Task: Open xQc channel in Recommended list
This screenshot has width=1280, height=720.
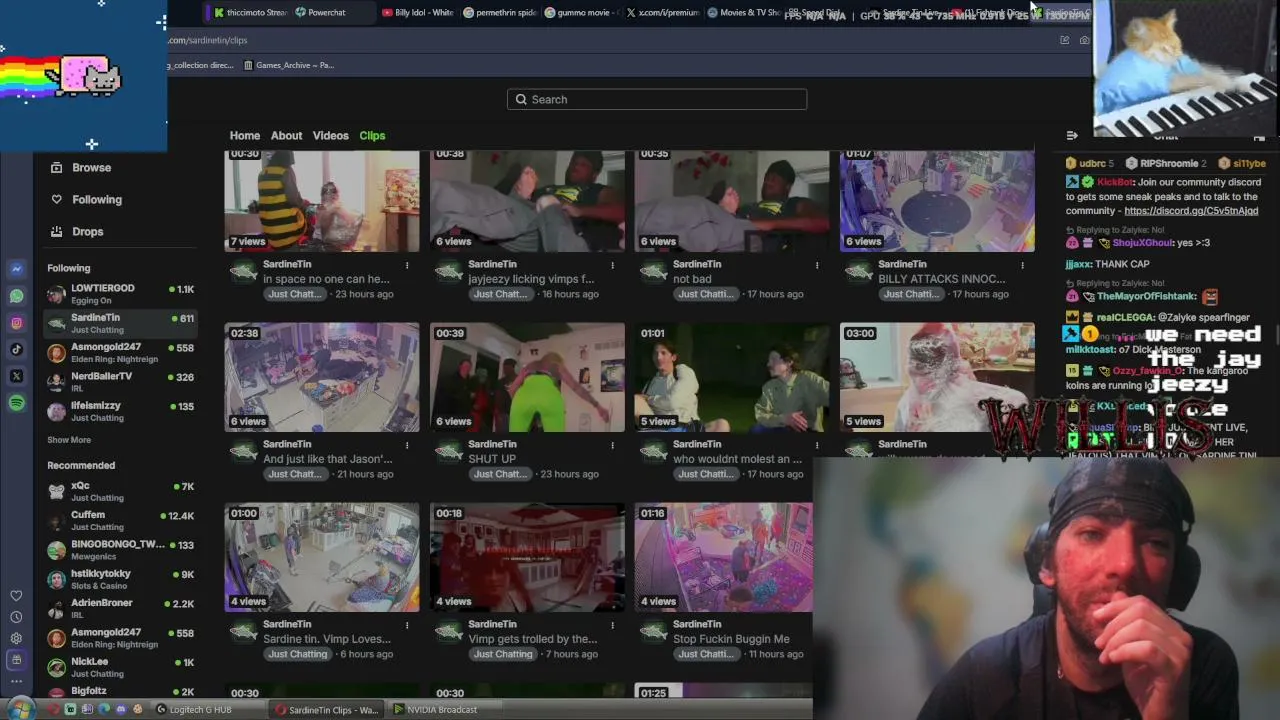Action: [120, 491]
